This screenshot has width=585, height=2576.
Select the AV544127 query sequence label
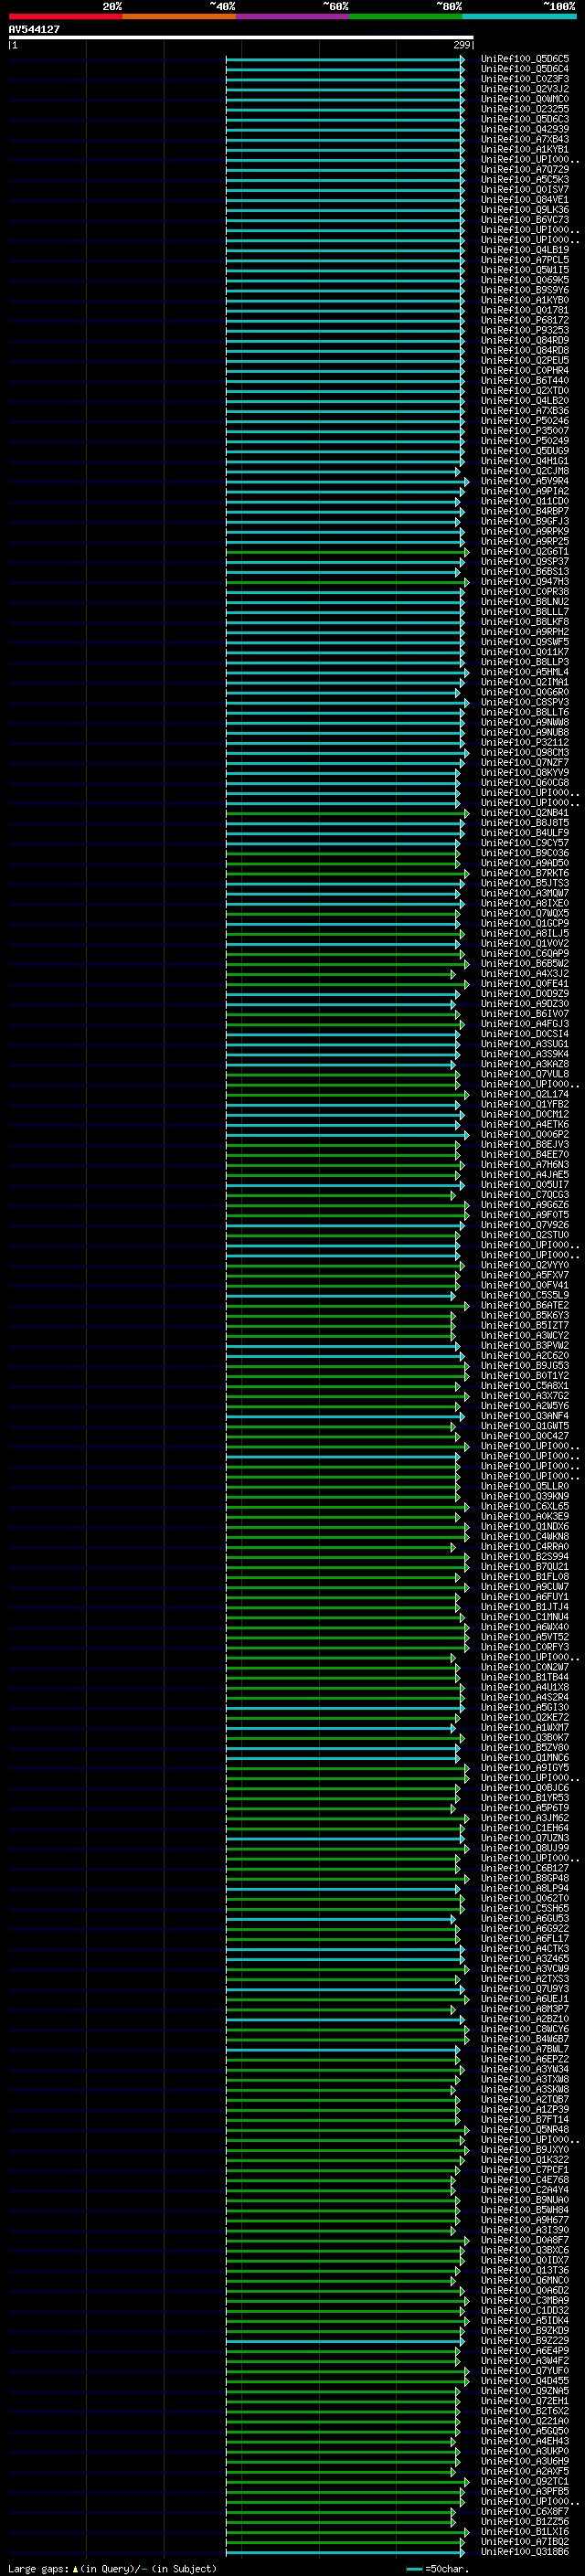(x=34, y=30)
